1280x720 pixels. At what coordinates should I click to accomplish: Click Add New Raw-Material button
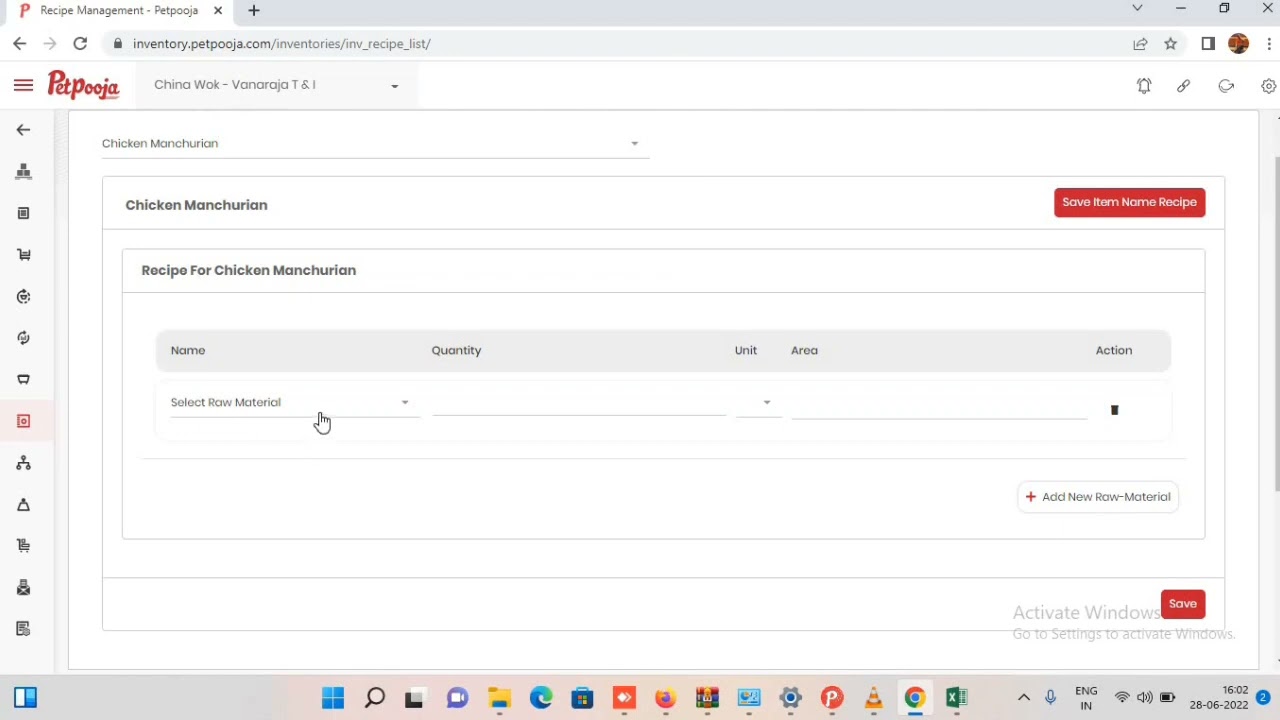(1098, 497)
